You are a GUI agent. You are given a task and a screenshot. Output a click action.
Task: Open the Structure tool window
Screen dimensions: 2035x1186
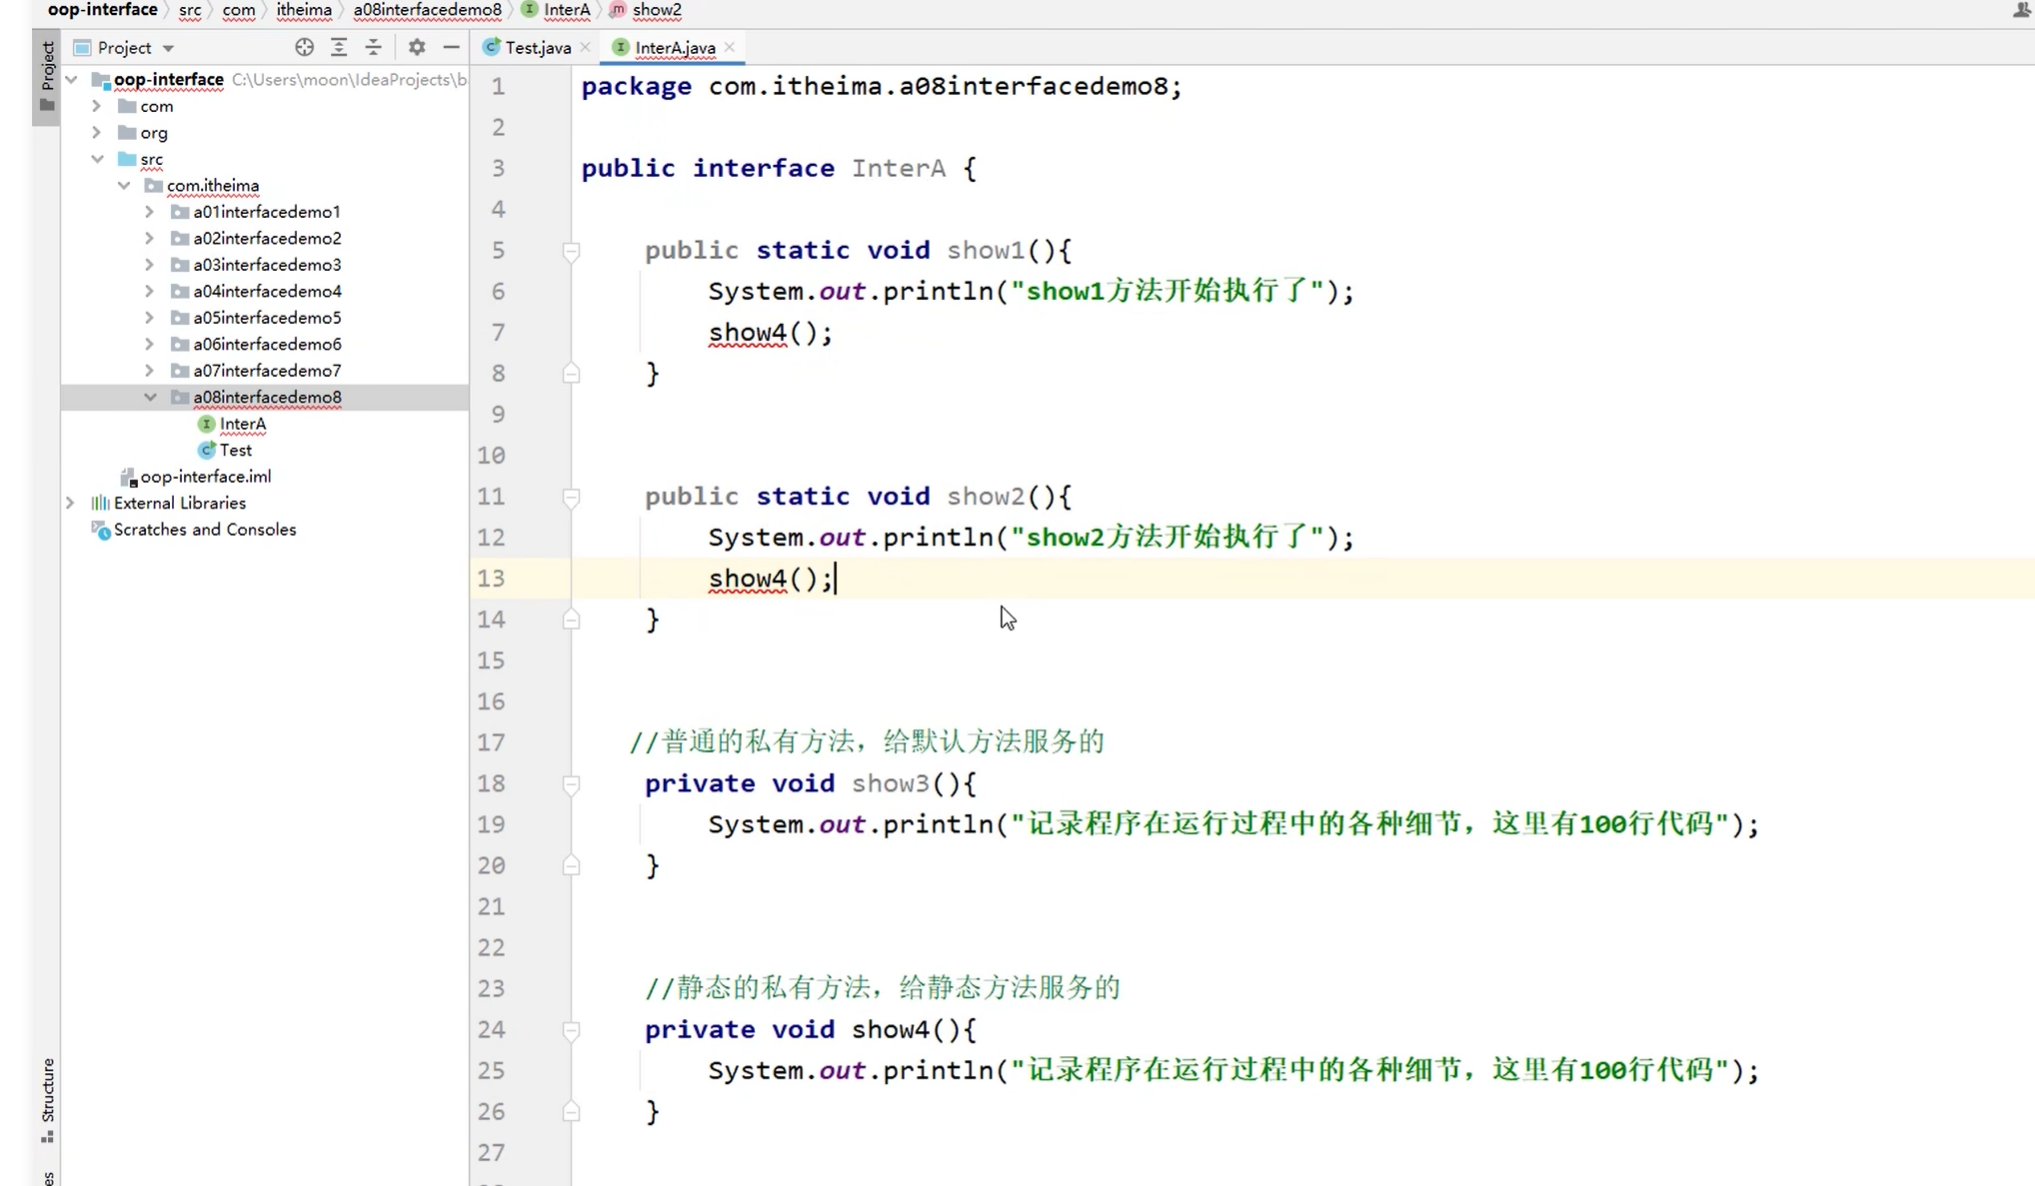point(47,1096)
